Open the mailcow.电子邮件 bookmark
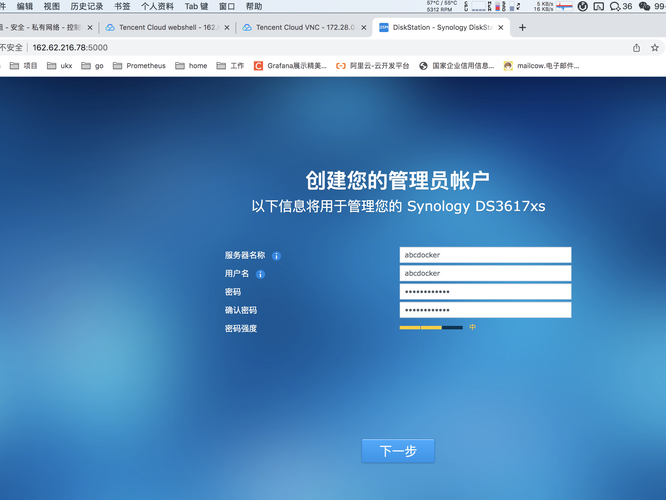This screenshot has width=666, height=500. pos(542,66)
